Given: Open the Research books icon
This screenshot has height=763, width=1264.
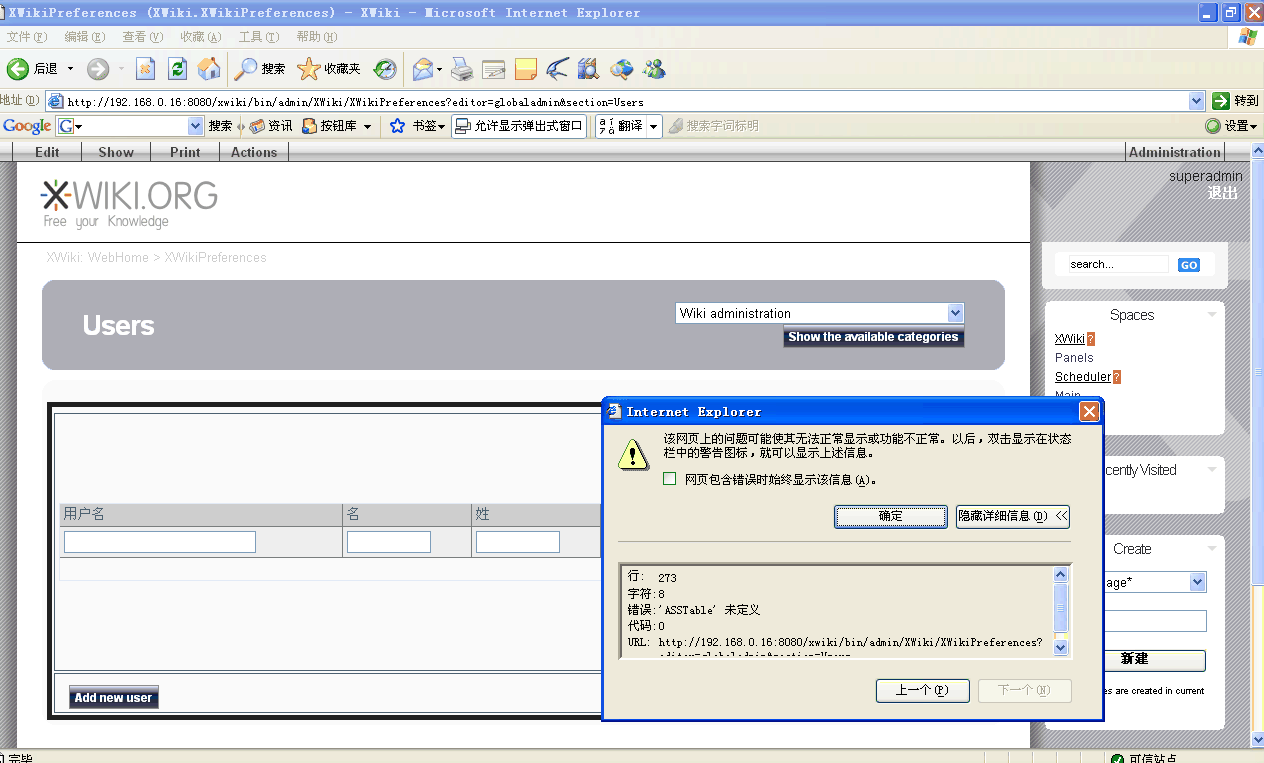Looking at the screenshot, I should click(x=588, y=69).
